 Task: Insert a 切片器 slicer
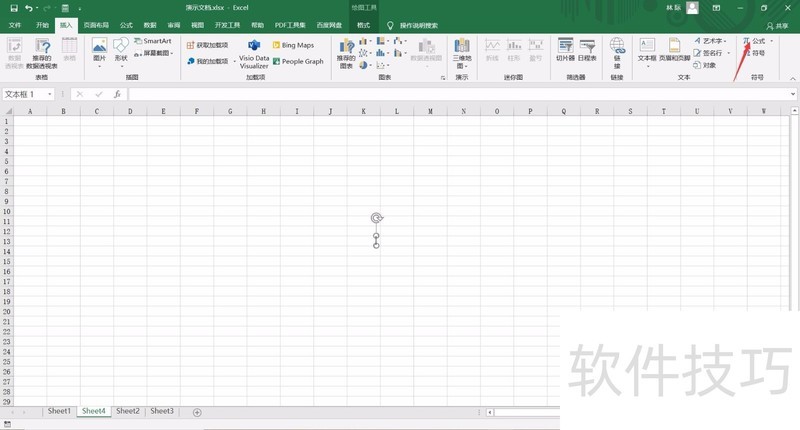(565, 50)
